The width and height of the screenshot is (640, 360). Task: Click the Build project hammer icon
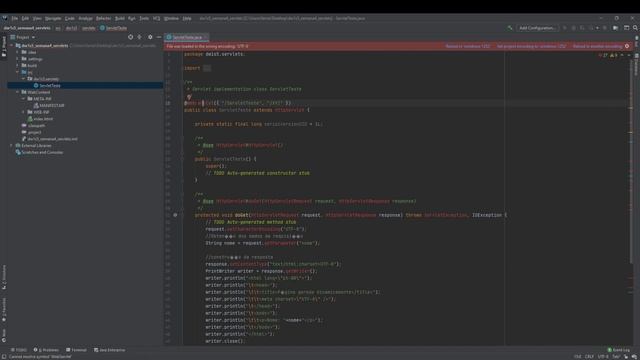coord(510,28)
